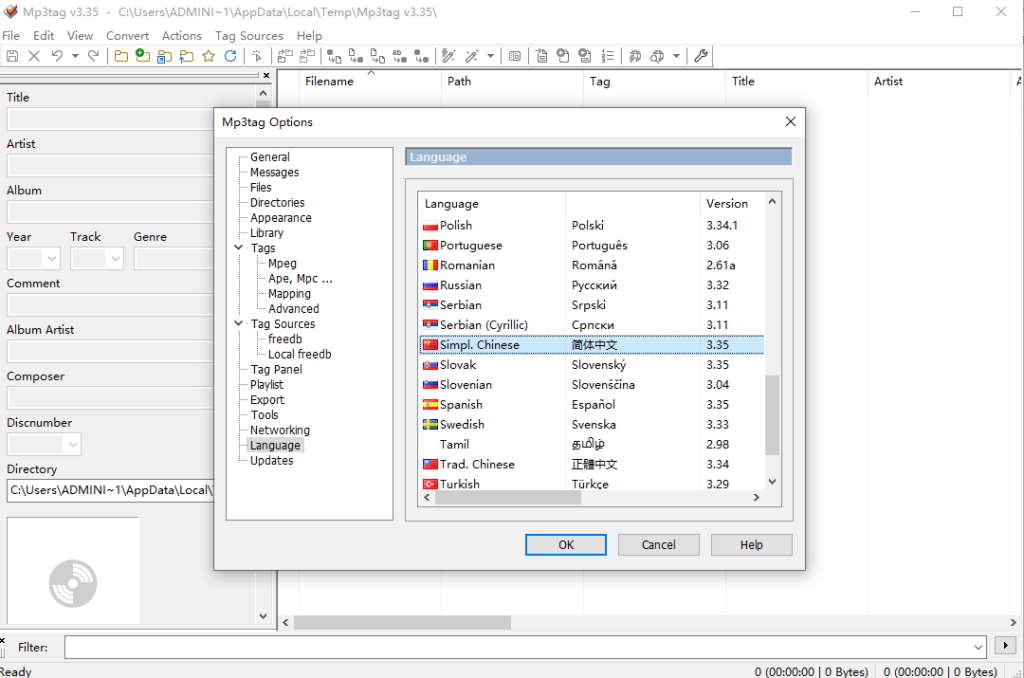
Task: Confirm options with OK button
Action: coord(566,545)
